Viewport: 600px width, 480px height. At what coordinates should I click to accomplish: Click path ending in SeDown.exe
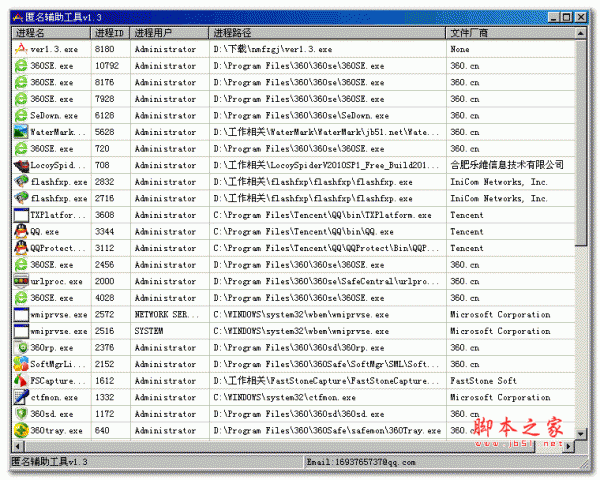pyautogui.click(x=301, y=115)
